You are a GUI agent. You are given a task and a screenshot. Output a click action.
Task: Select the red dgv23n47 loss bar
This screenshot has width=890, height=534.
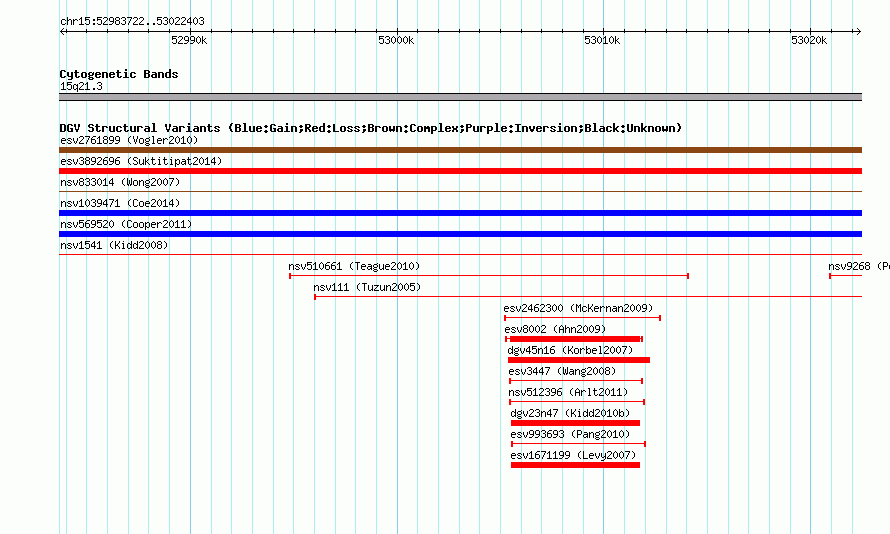click(x=576, y=423)
